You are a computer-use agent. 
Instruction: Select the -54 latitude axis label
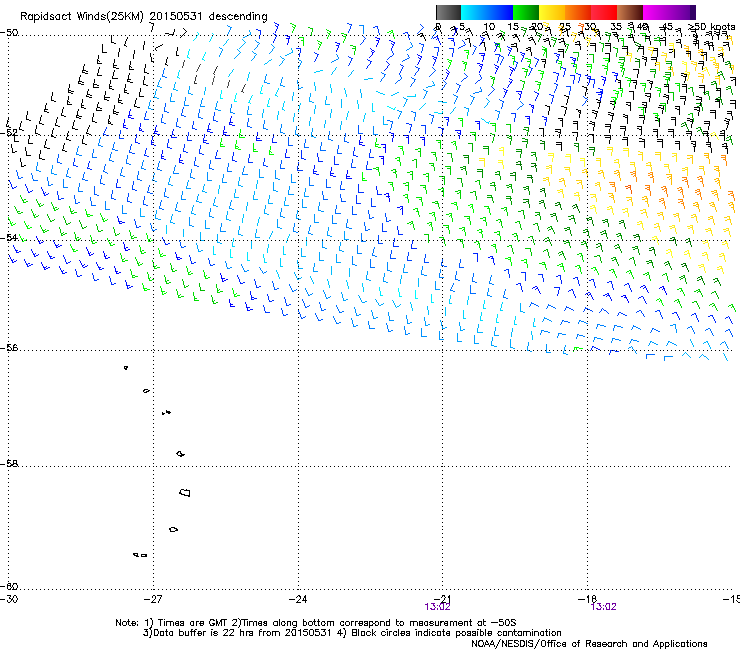coord(9,237)
